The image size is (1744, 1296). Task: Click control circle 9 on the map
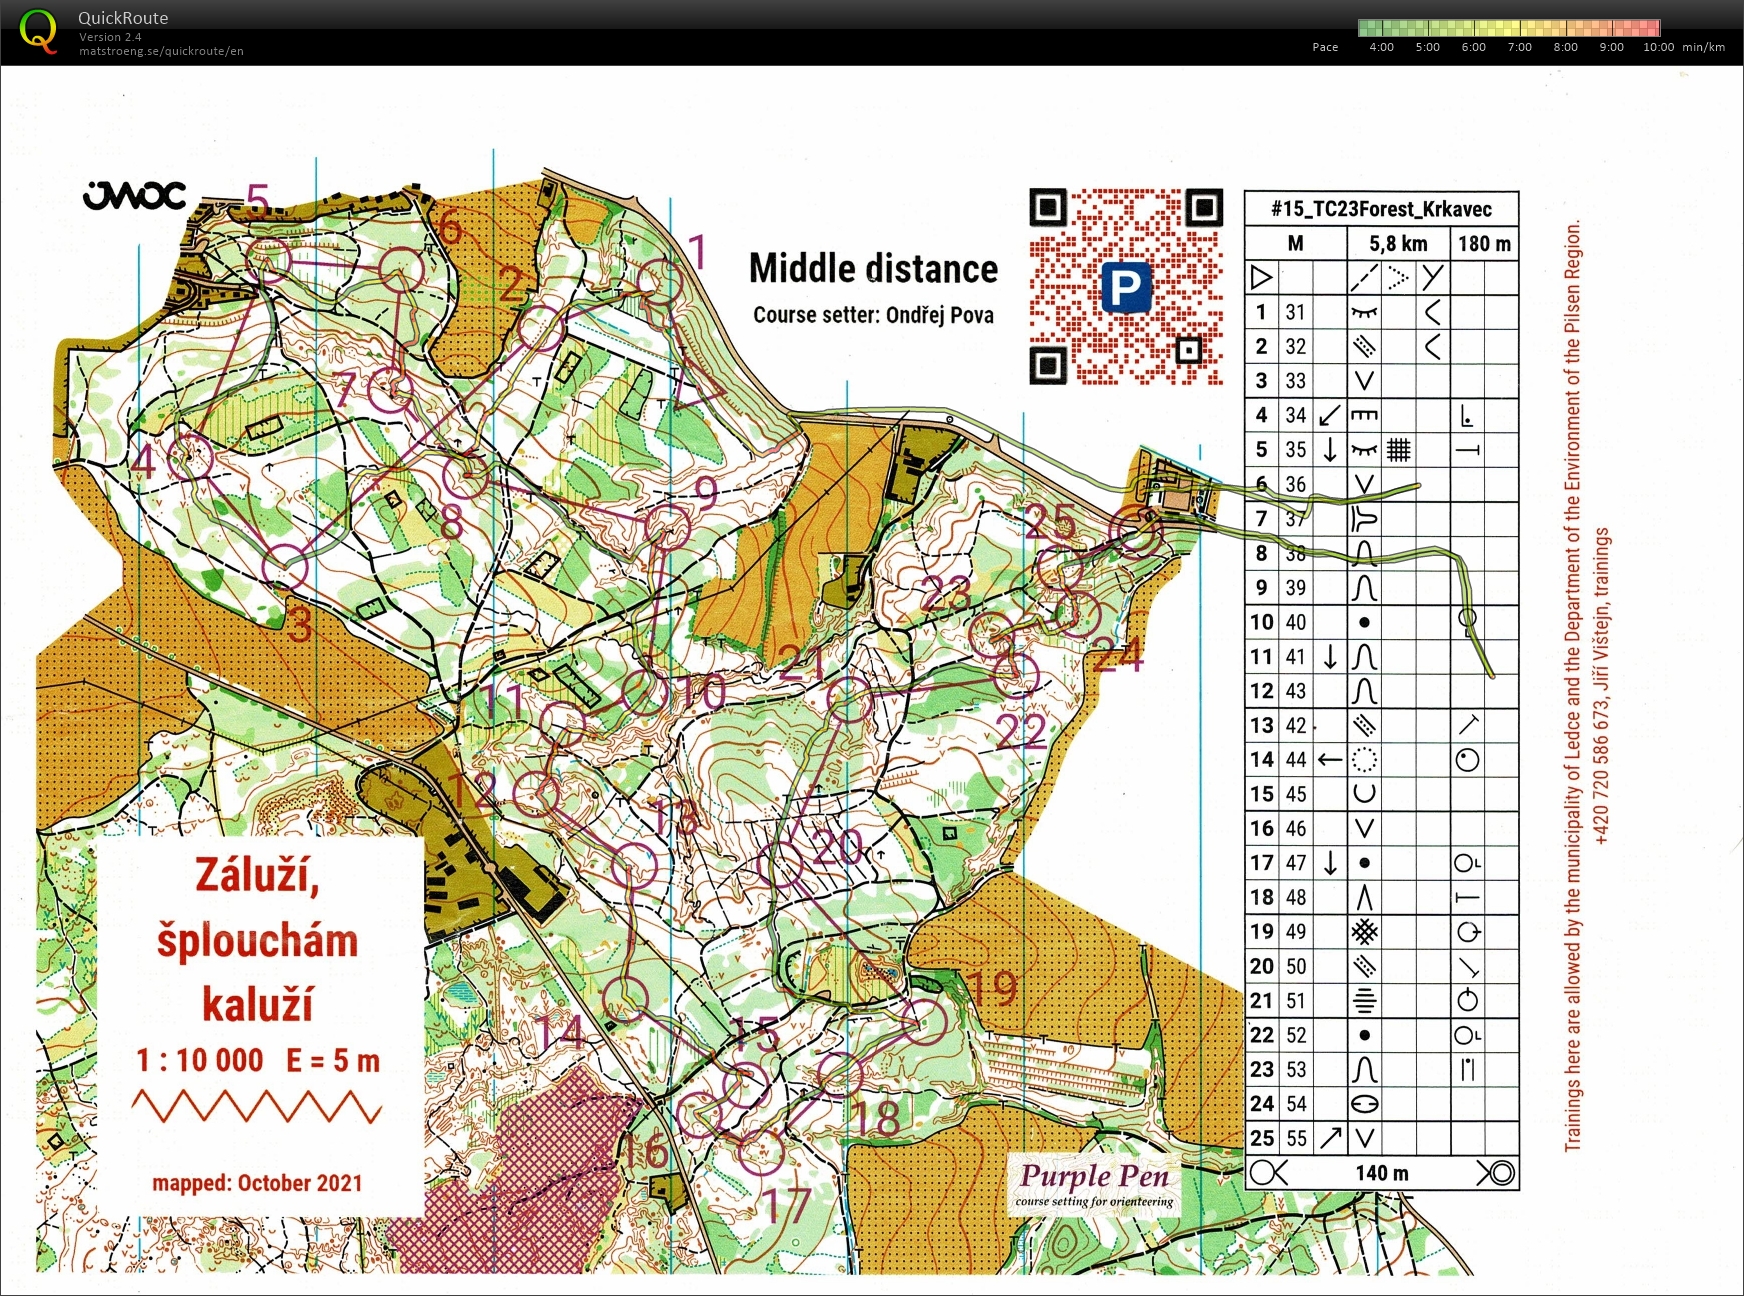(668, 526)
